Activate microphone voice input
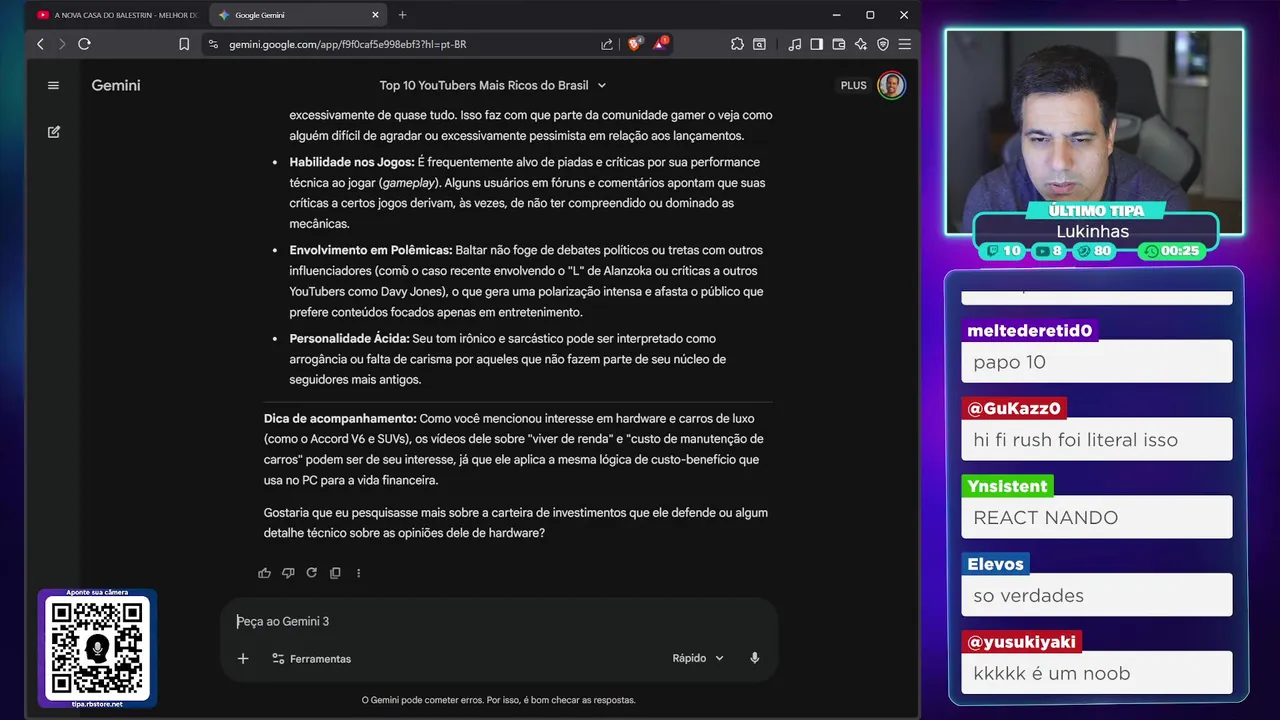The height and width of the screenshot is (720, 1280). pyautogui.click(x=755, y=658)
